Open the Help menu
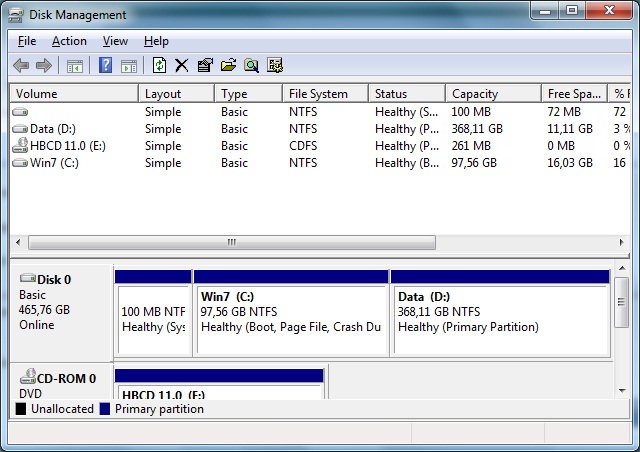Viewport: 640px width, 452px height. pyautogui.click(x=156, y=41)
